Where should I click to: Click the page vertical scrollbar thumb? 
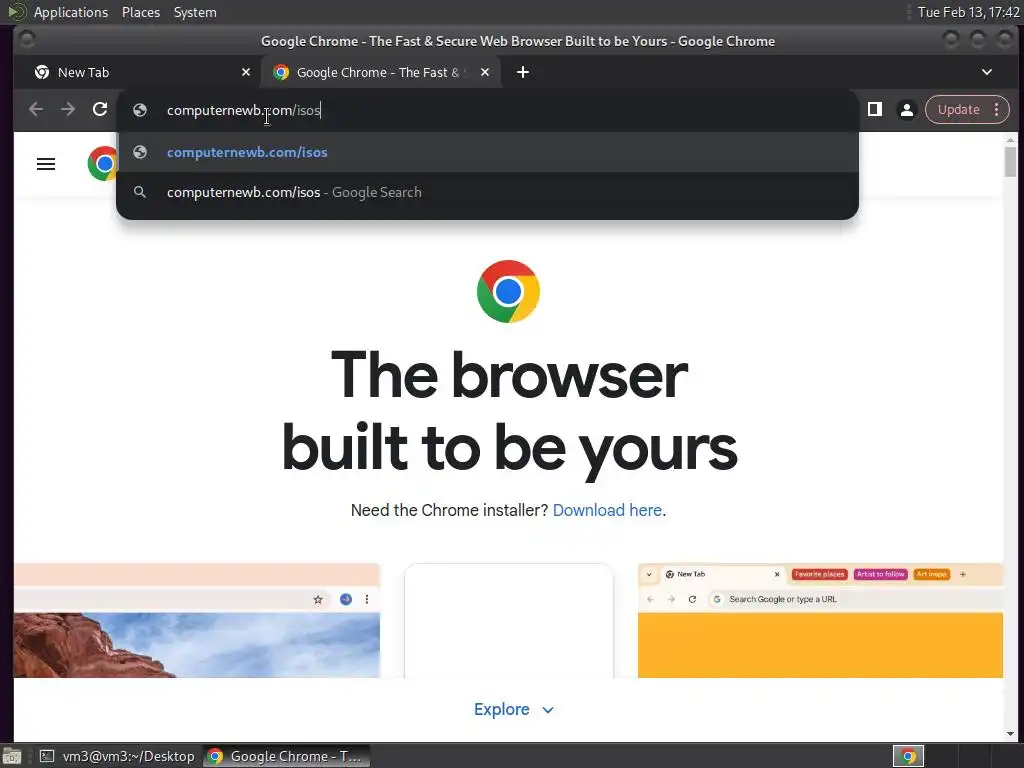(1010, 161)
